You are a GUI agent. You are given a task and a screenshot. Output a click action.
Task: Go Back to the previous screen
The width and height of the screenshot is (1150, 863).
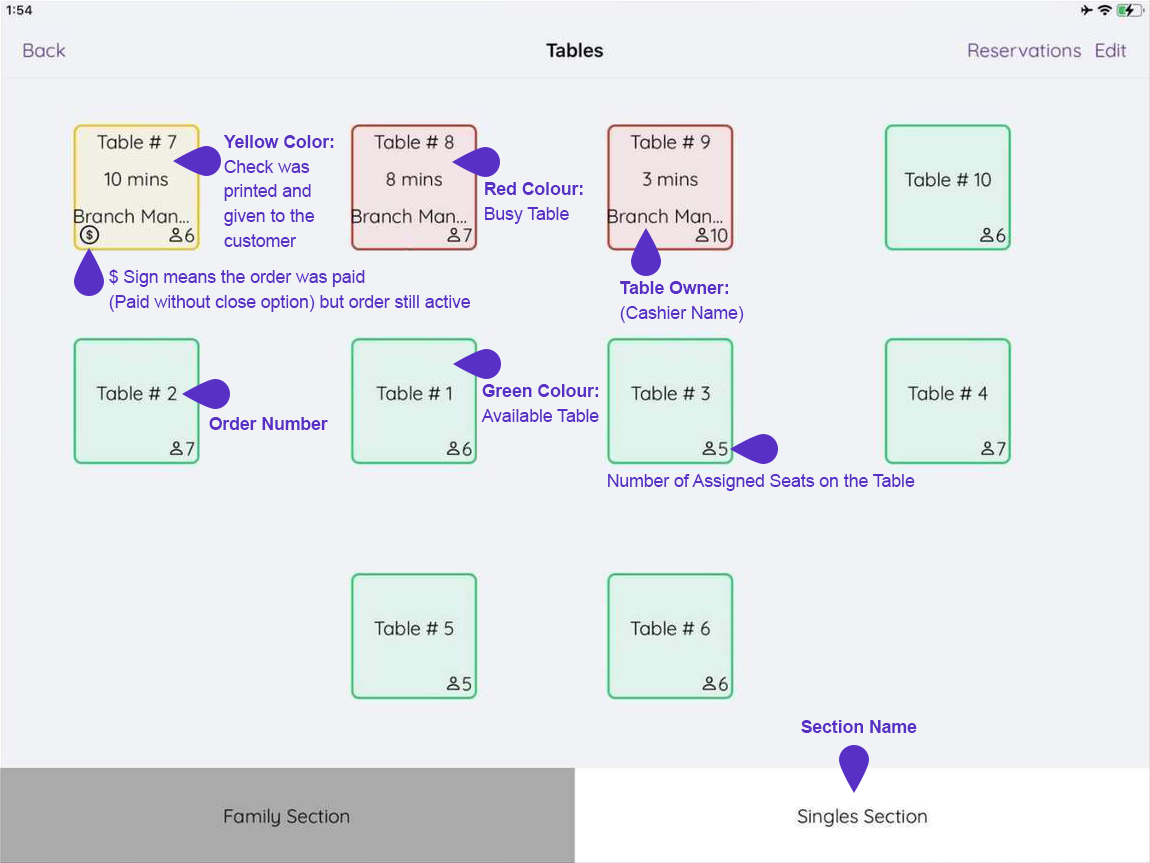tap(43, 50)
